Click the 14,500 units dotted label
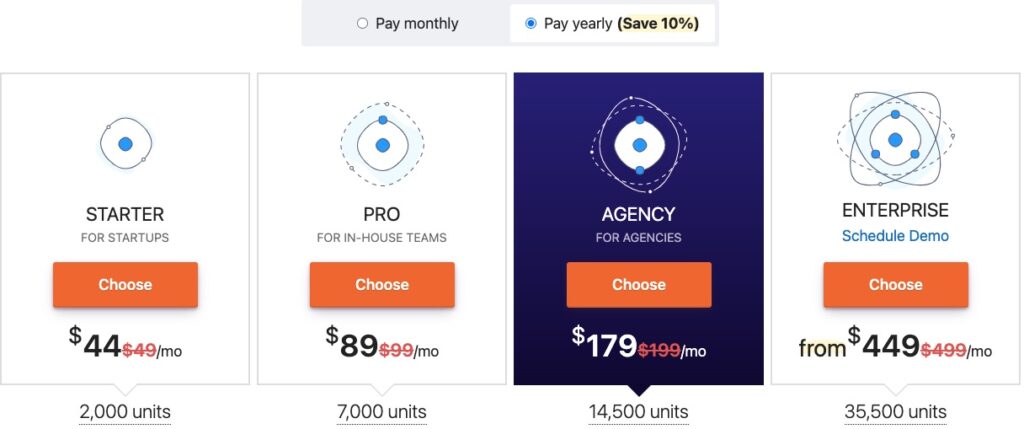This screenshot has height=429, width=1024. [x=639, y=413]
